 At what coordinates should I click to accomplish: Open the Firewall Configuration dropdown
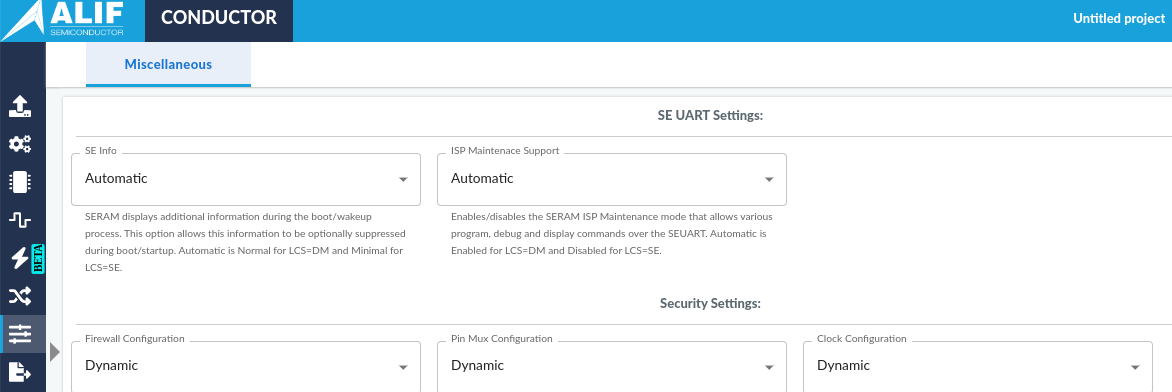pos(246,367)
